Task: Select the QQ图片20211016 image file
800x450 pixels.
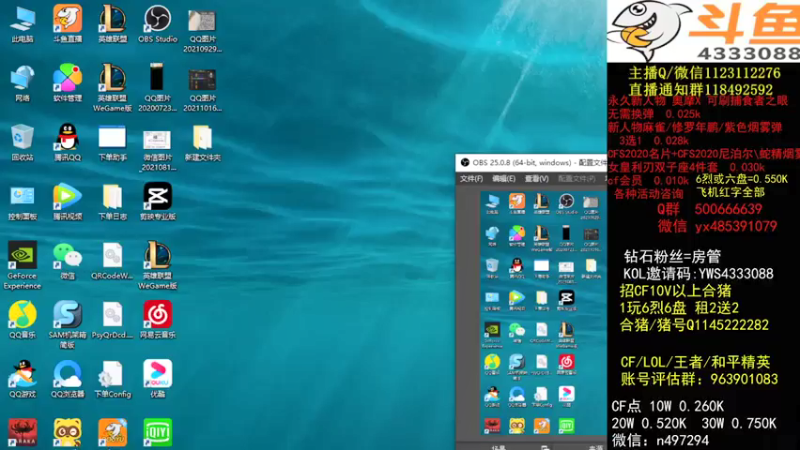Action: (x=202, y=88)
